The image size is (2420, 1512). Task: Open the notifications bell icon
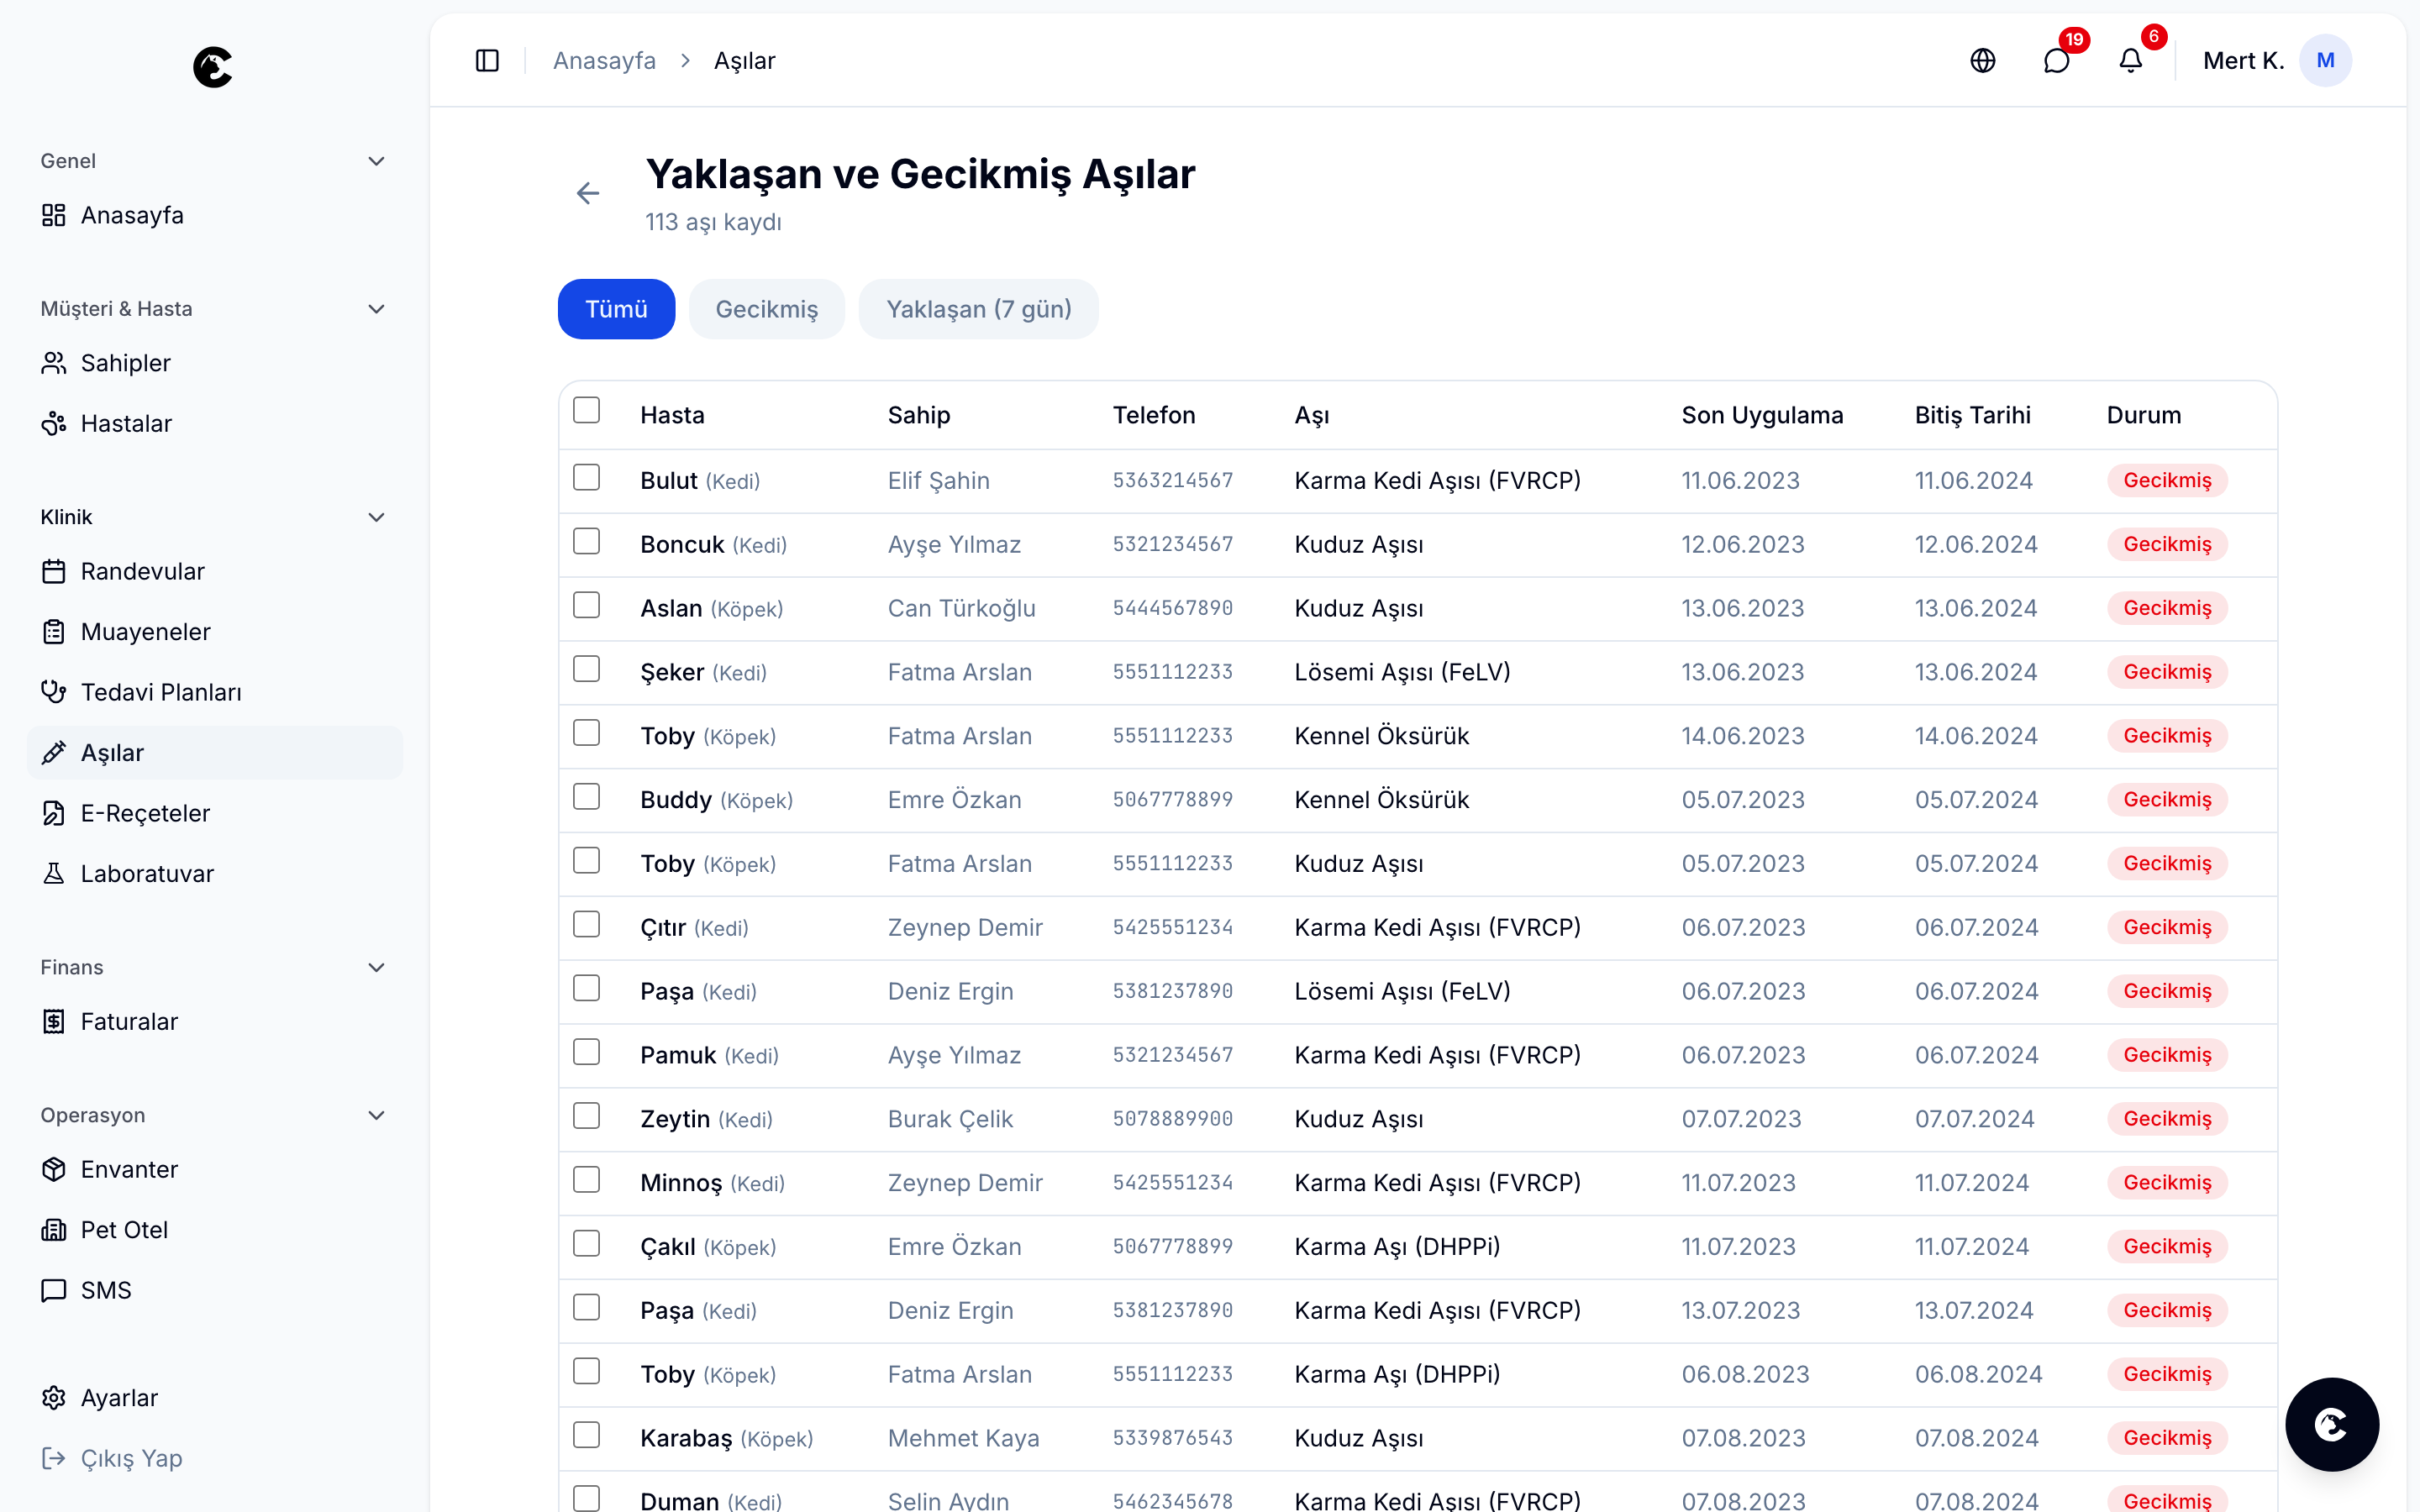click(x=2131, y=61)
